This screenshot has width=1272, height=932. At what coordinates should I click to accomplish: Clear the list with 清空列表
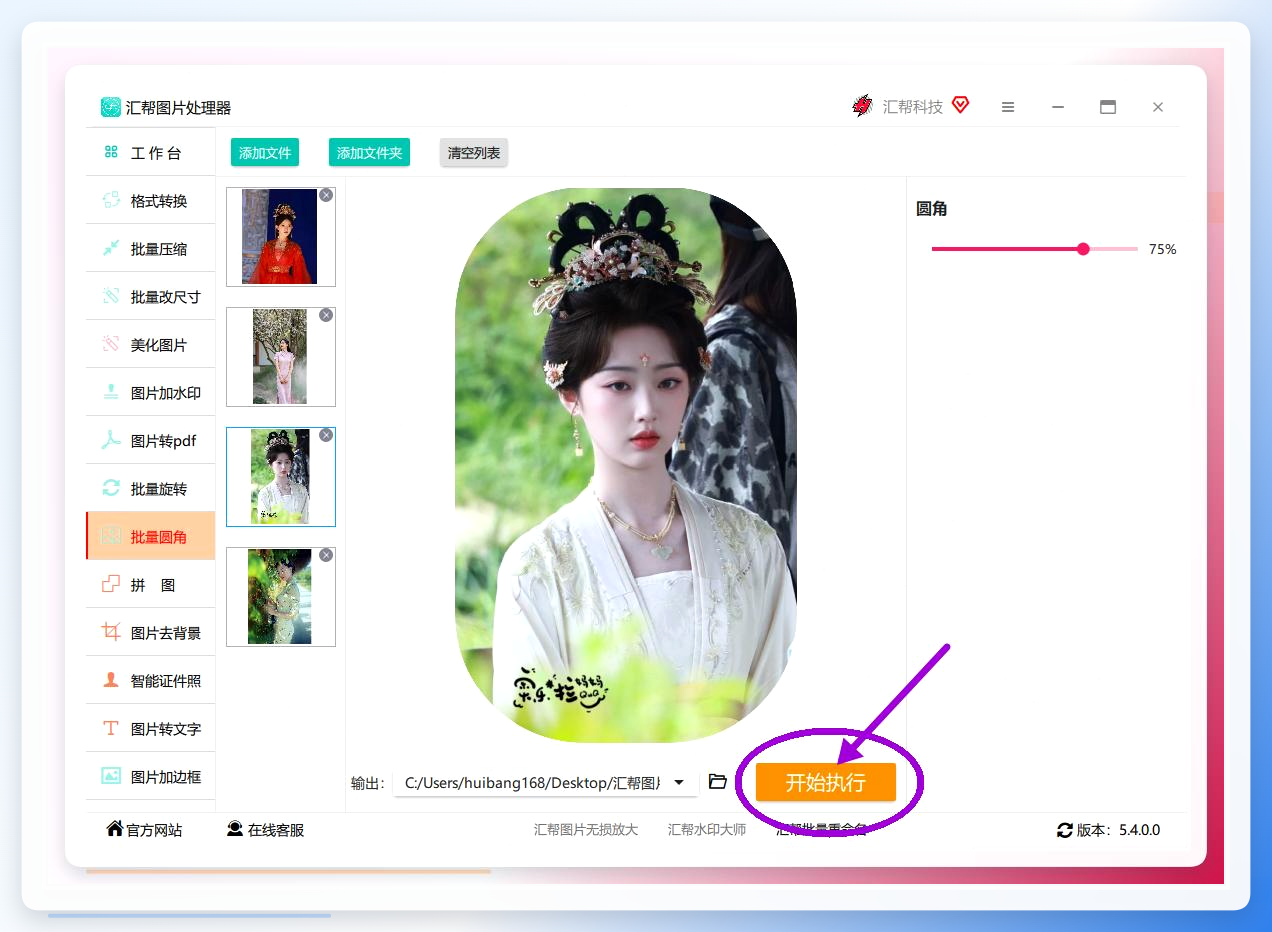pos(474,153)
